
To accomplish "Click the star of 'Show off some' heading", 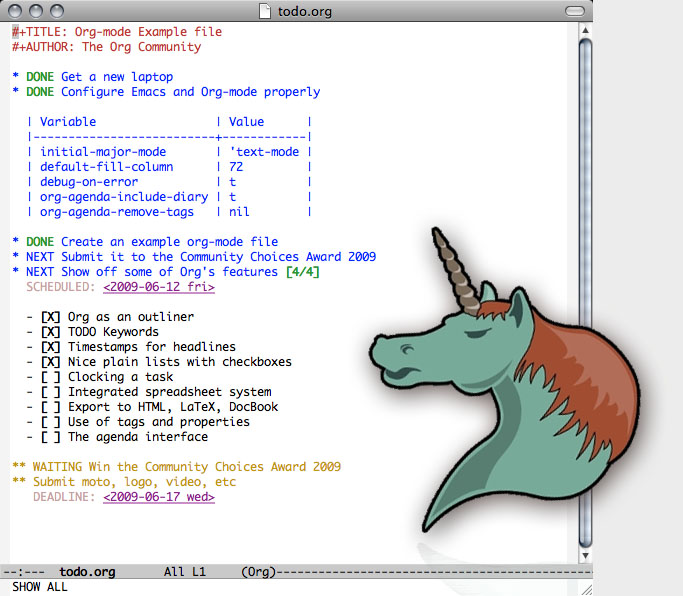I will pos(16,271).
